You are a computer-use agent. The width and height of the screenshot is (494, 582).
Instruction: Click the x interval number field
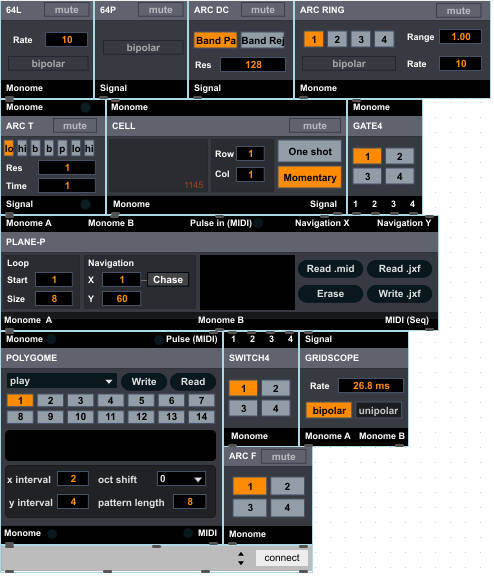pos(73,479)
